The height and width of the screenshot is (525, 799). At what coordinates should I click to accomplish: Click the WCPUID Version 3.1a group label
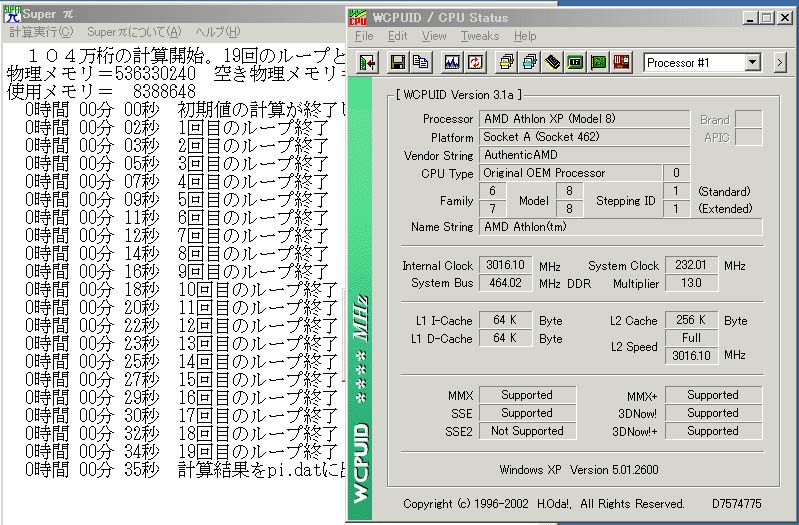coord(459,95)
